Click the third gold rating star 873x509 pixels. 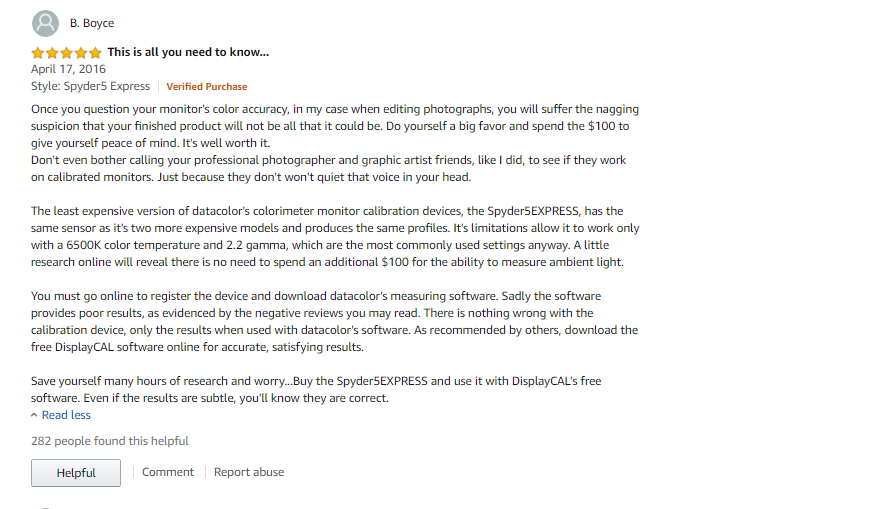coord(67,53)
